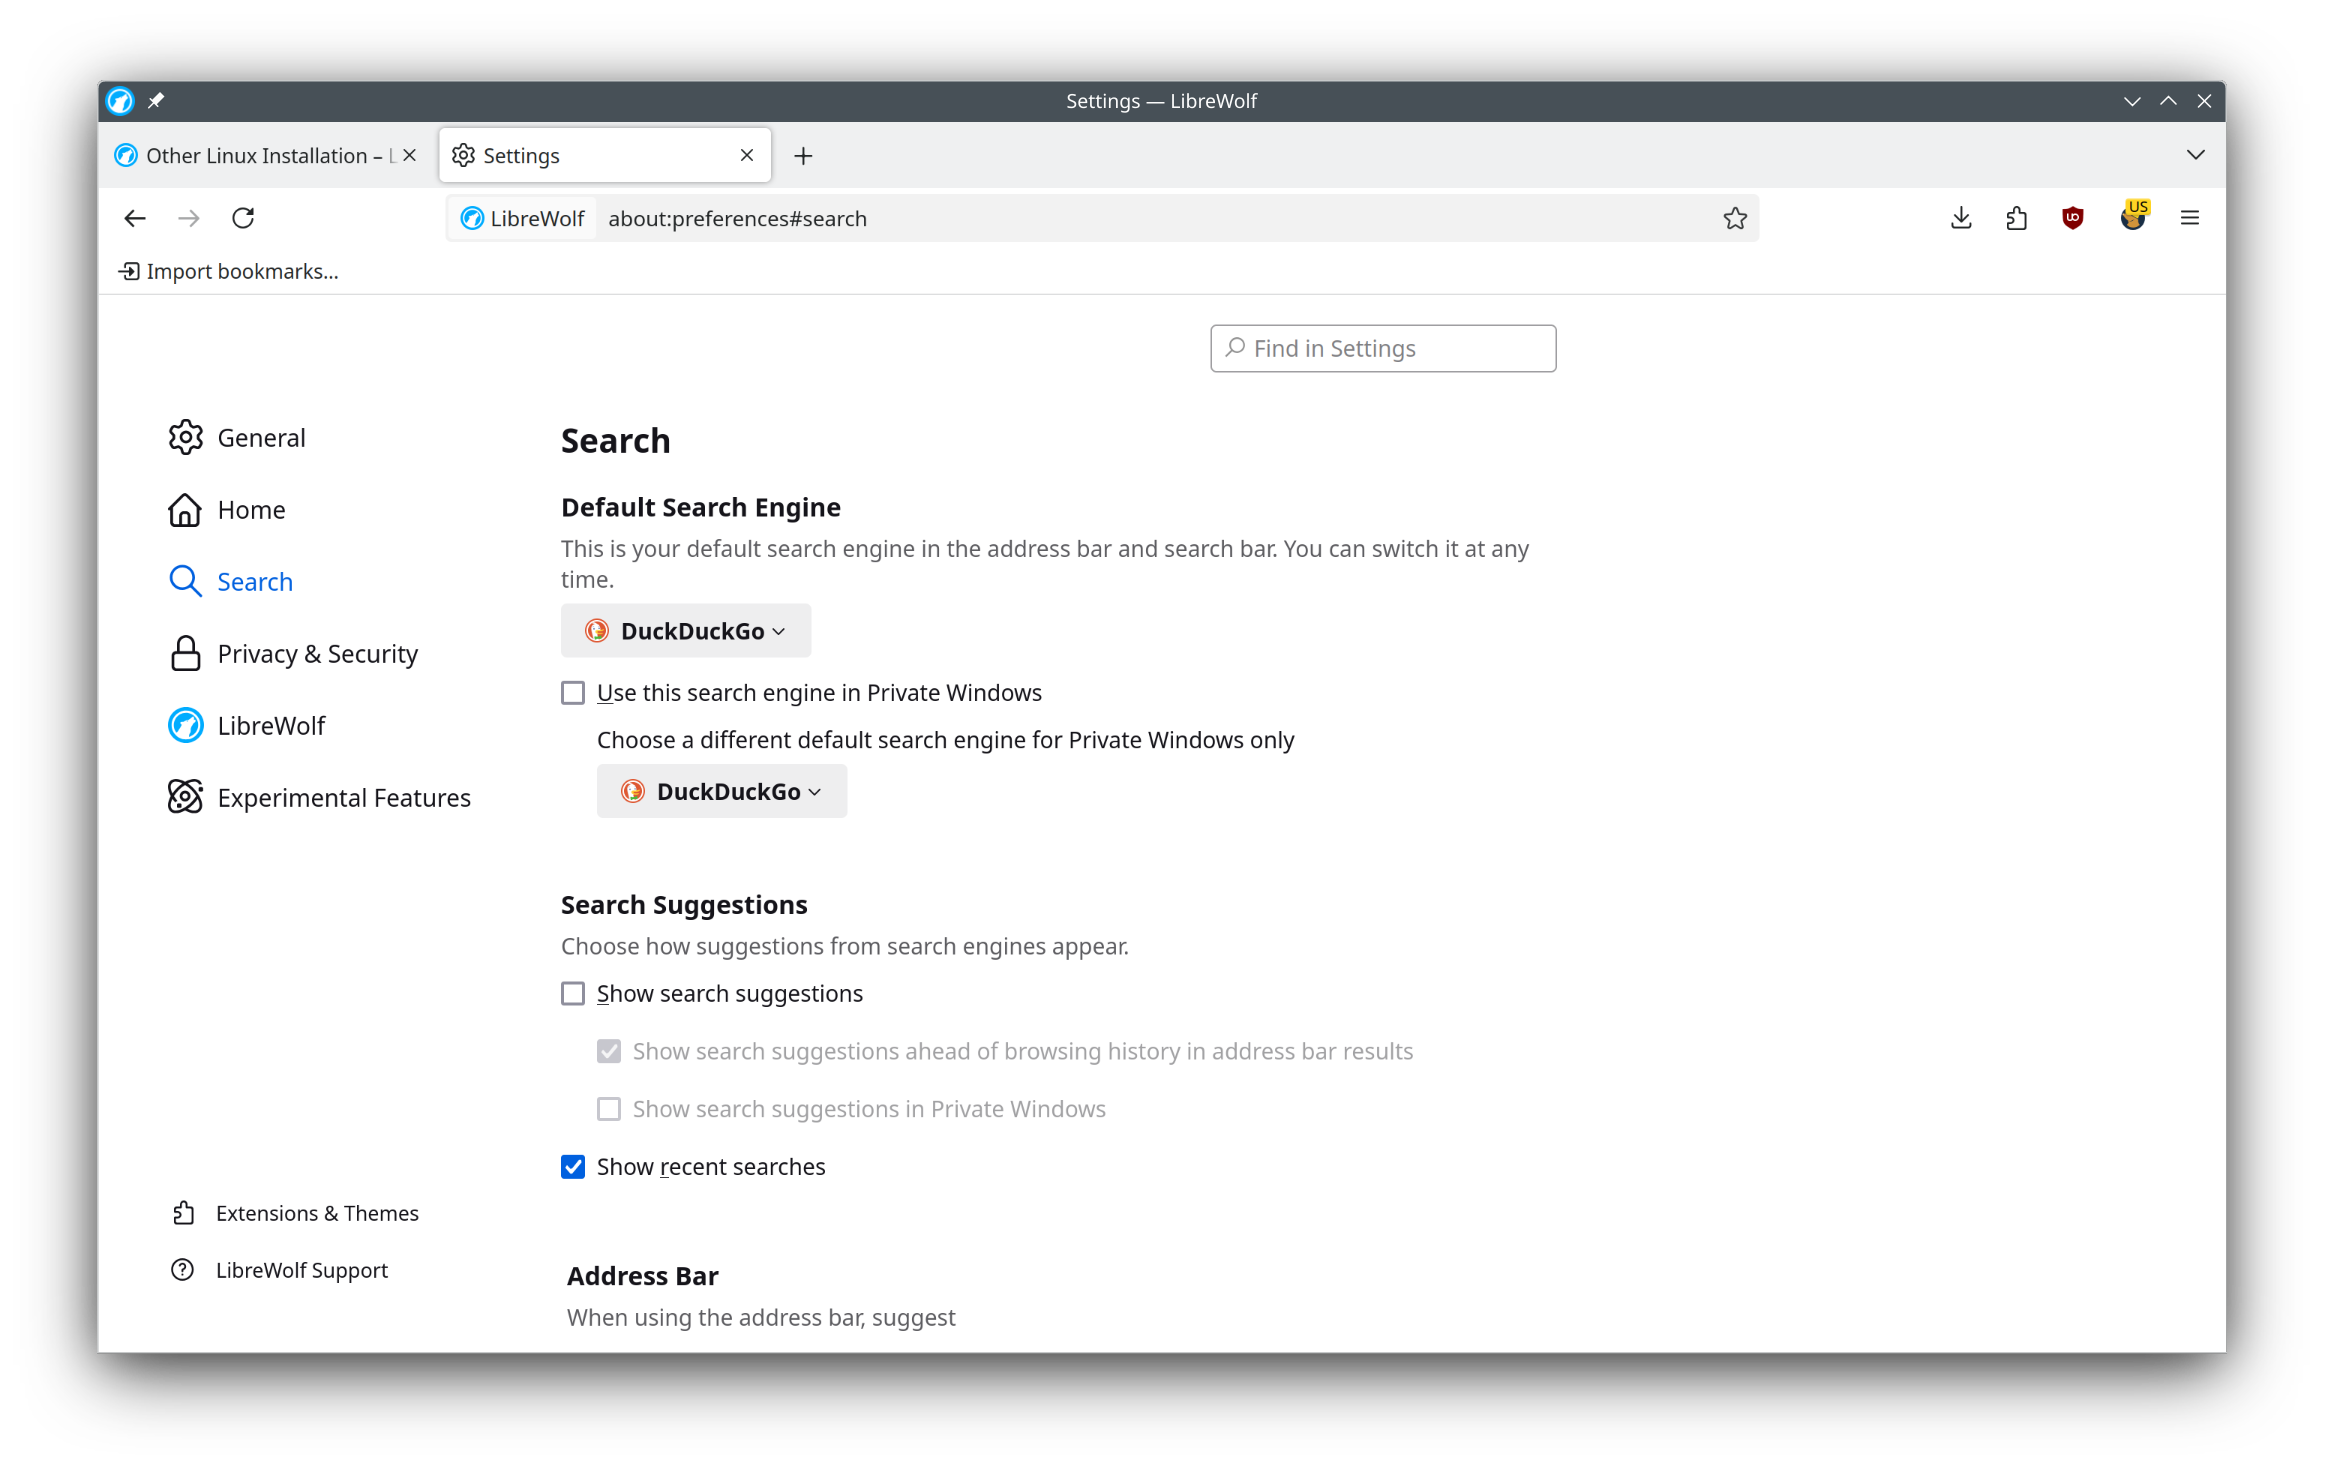Screen dimensions: 2325x1469
Task: Click Import bookmarks link
Action: click(228, 271)
